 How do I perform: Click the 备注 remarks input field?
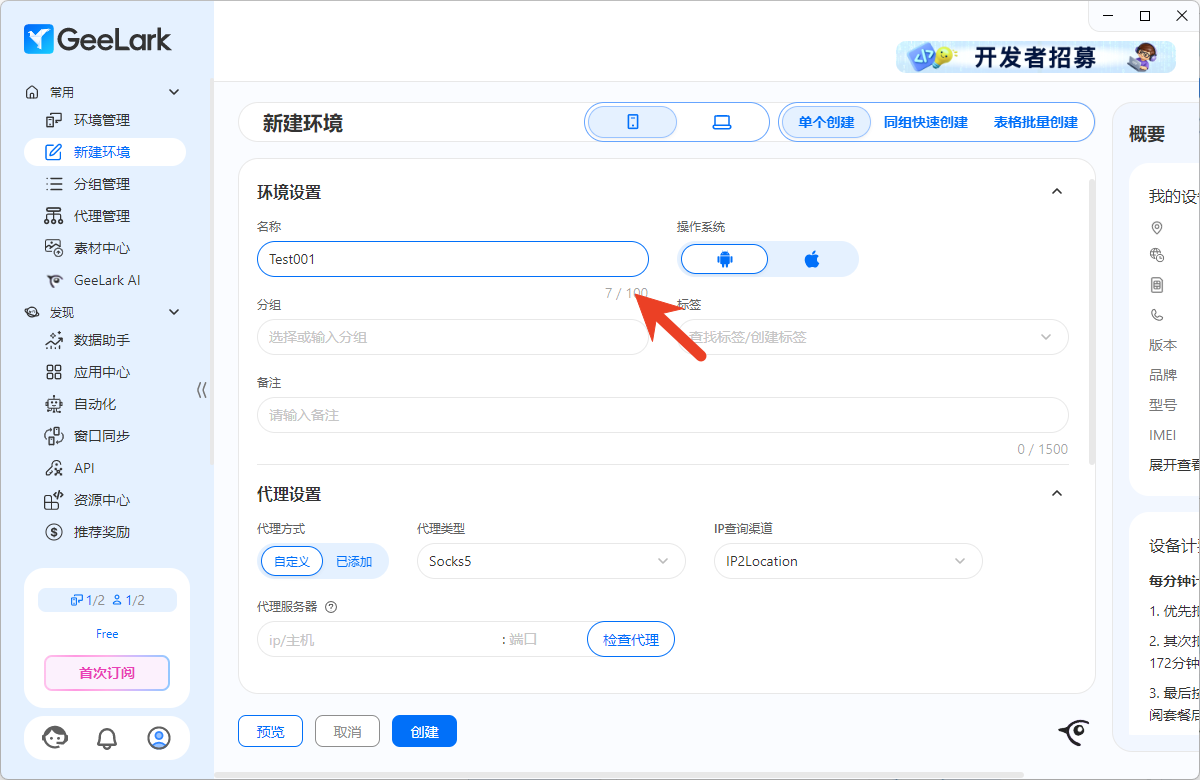pos(662,415)
